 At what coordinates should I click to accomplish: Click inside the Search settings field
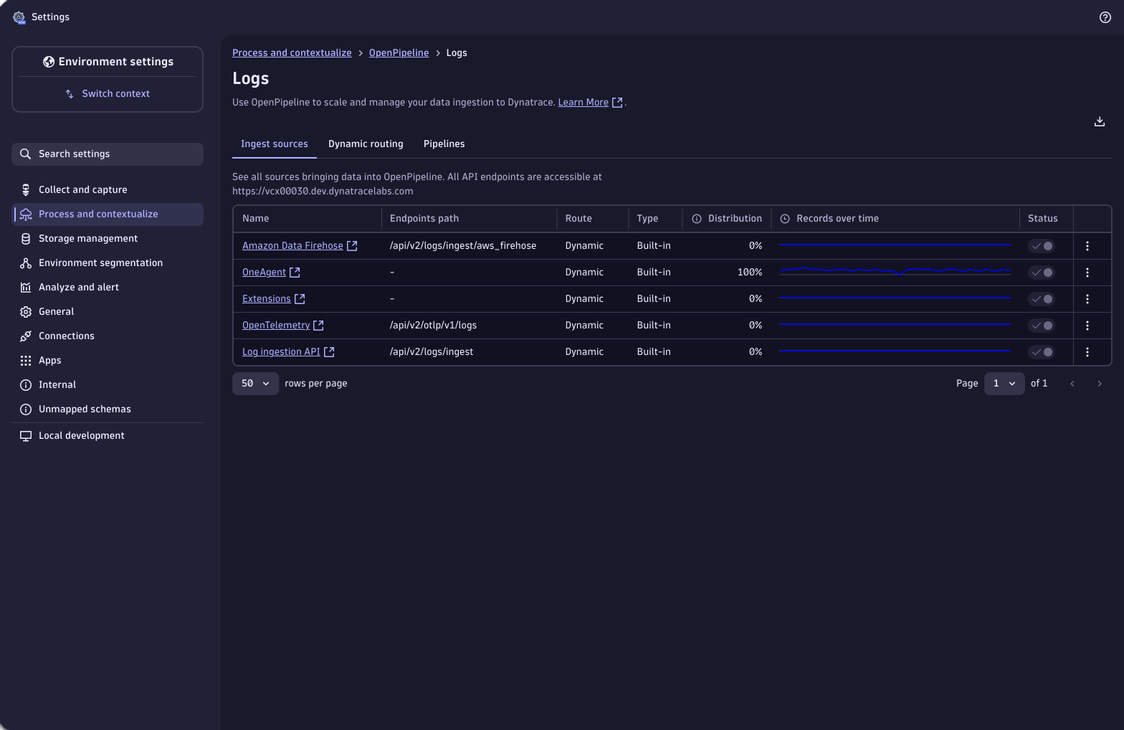click(107, 153)
